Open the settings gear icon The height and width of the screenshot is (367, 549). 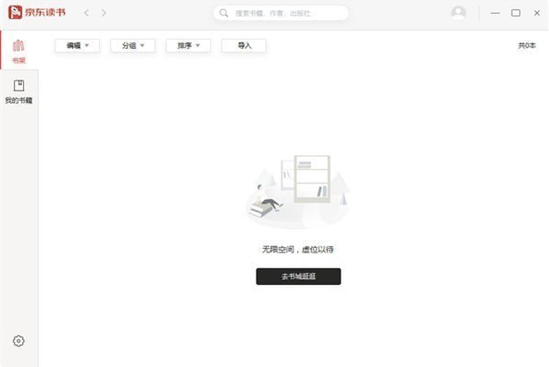coord(19,341)
